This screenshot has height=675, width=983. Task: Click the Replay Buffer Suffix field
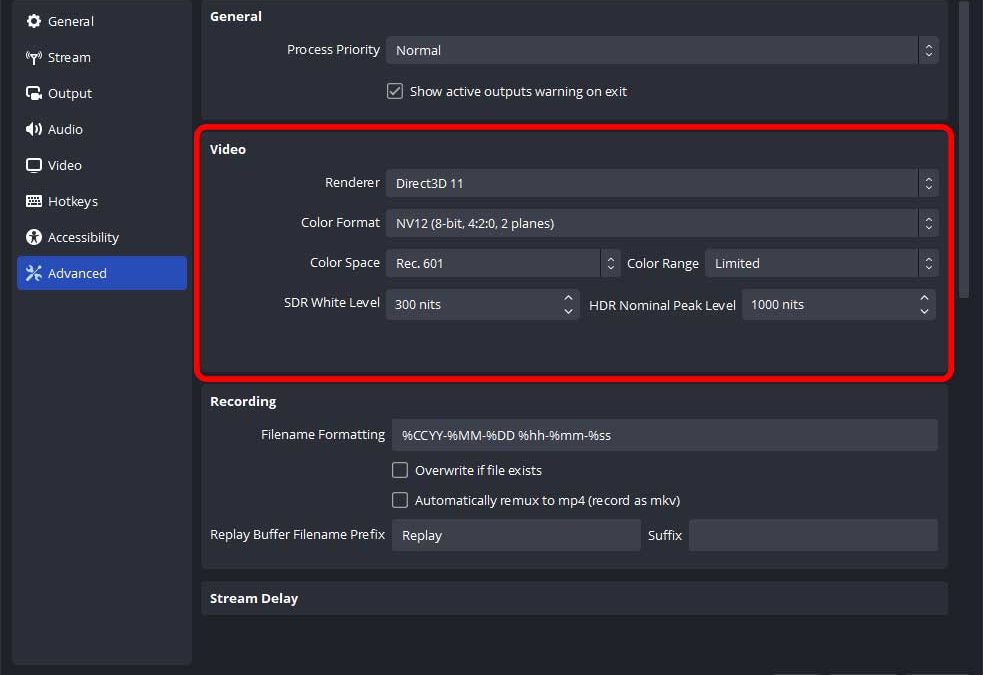point(812,535)
